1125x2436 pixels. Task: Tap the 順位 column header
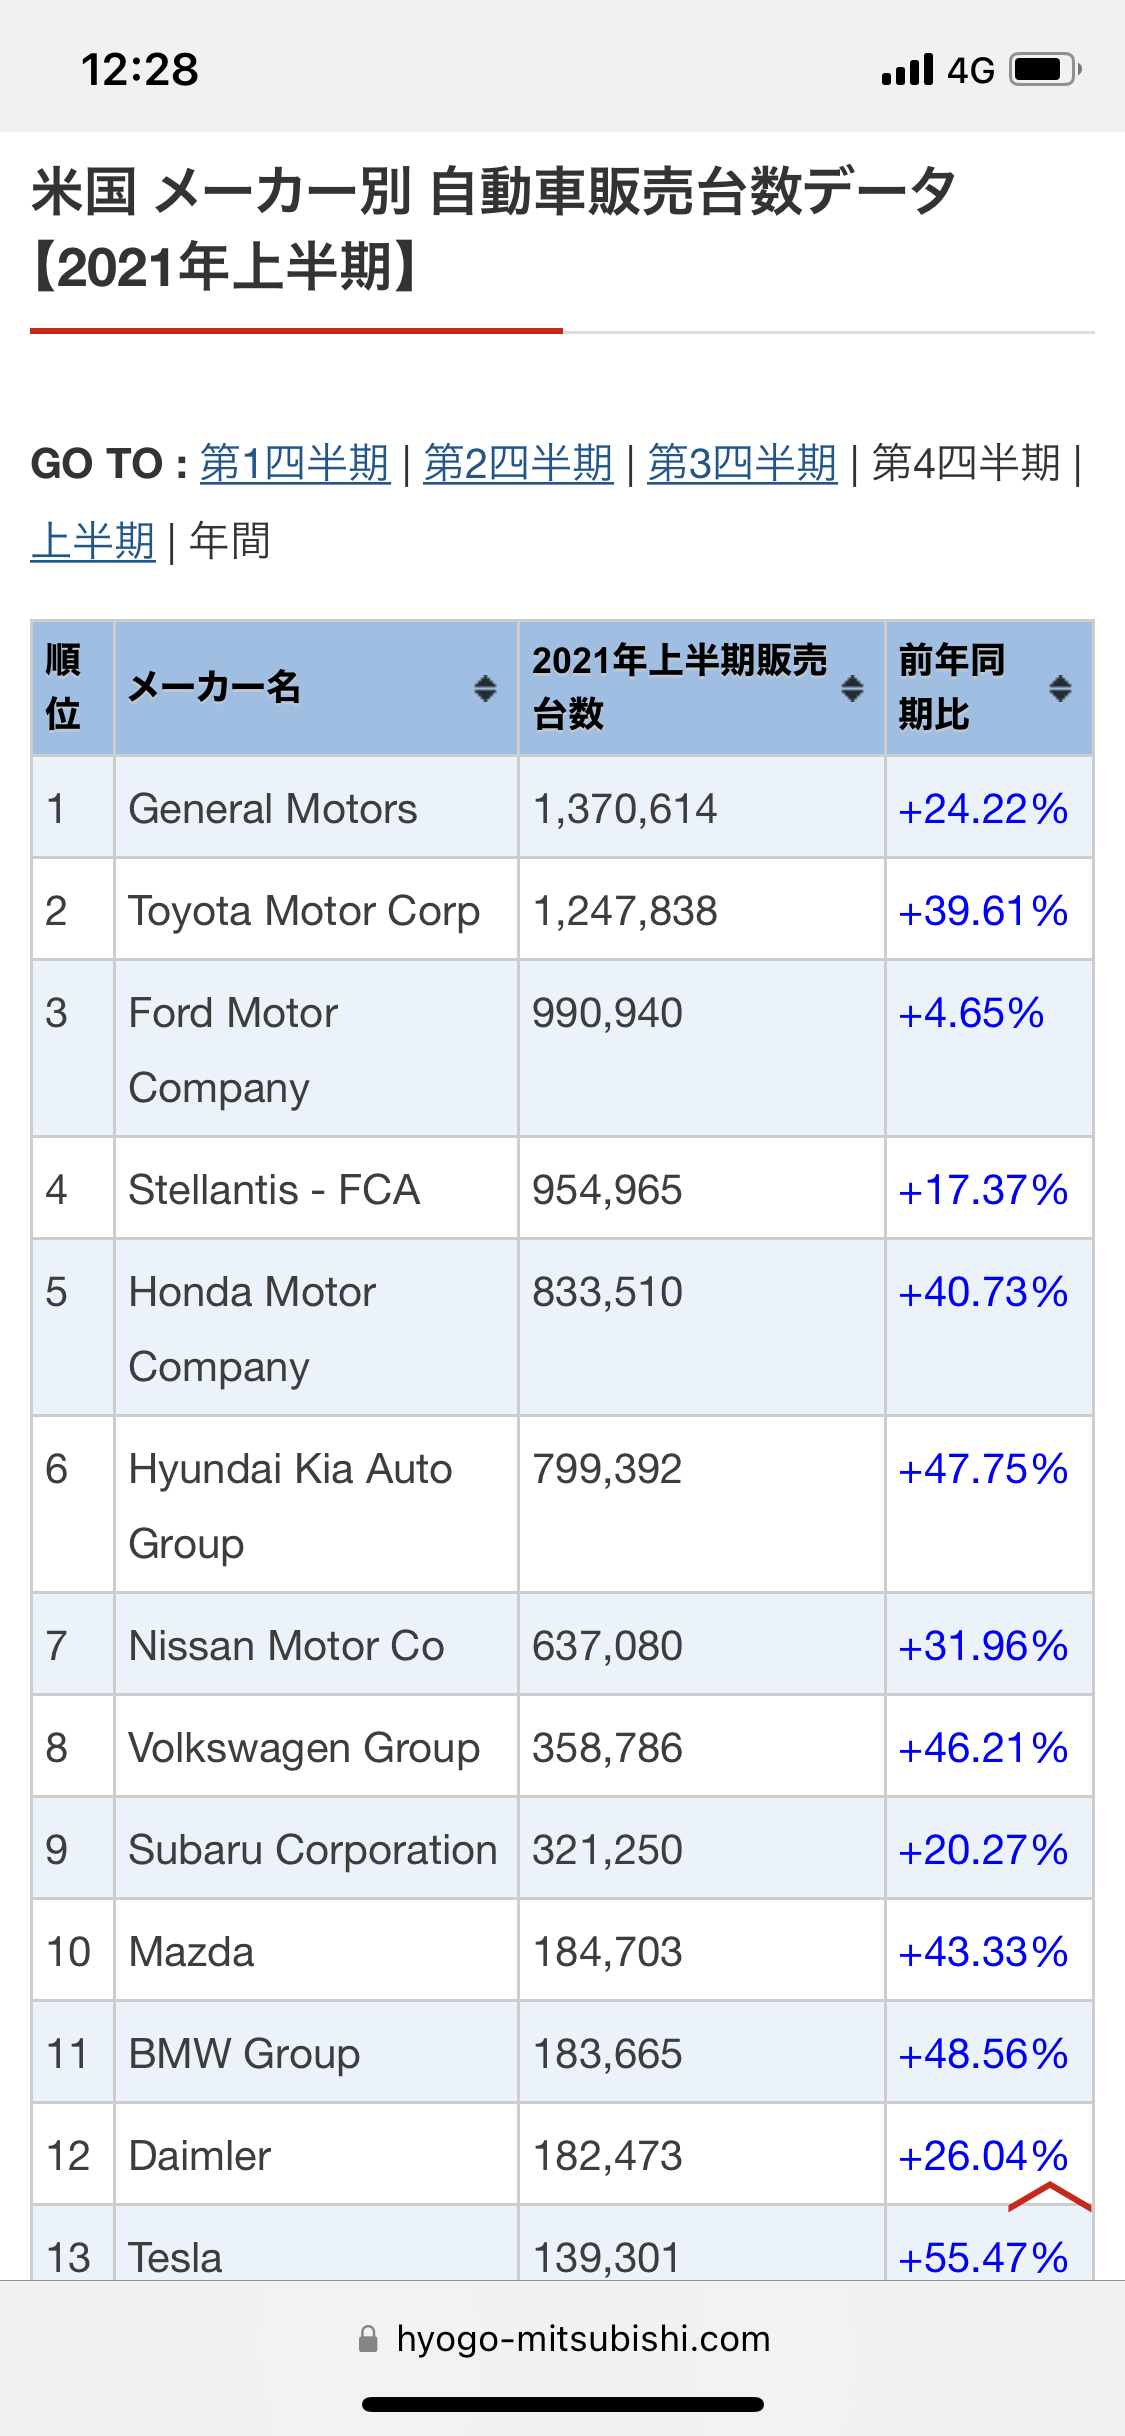click(64, 688)
